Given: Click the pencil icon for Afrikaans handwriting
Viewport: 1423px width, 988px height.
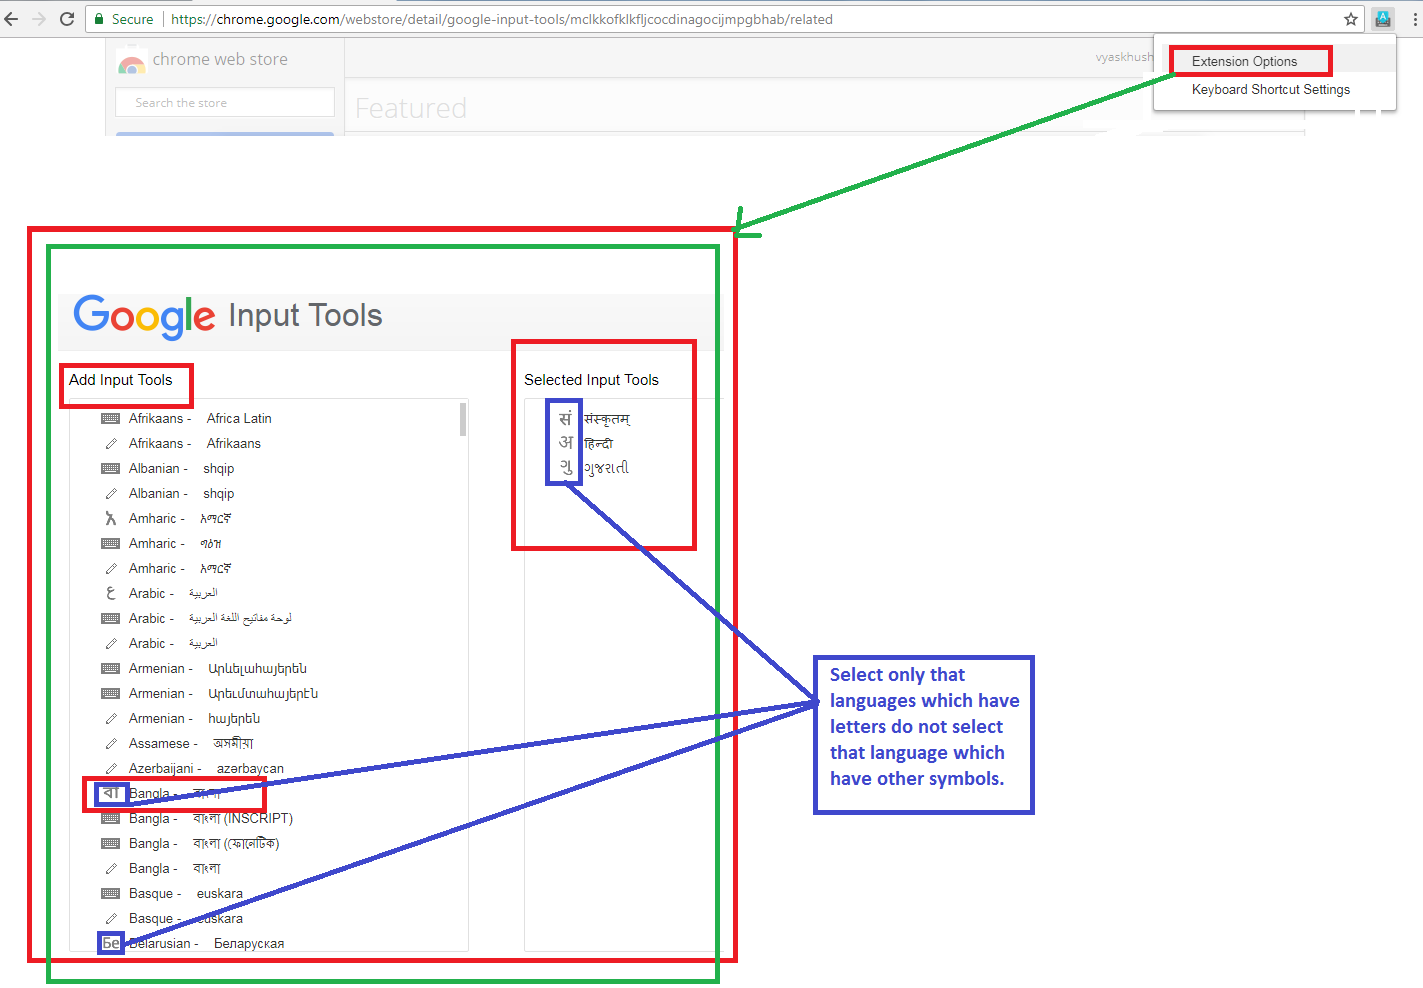Looking at the screenshot, I should 111,444.
